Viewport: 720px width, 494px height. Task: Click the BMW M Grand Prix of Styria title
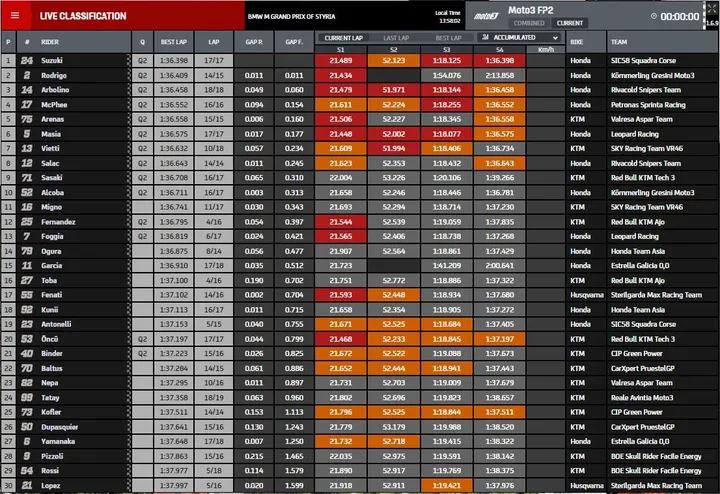click(x=292, y=17)
